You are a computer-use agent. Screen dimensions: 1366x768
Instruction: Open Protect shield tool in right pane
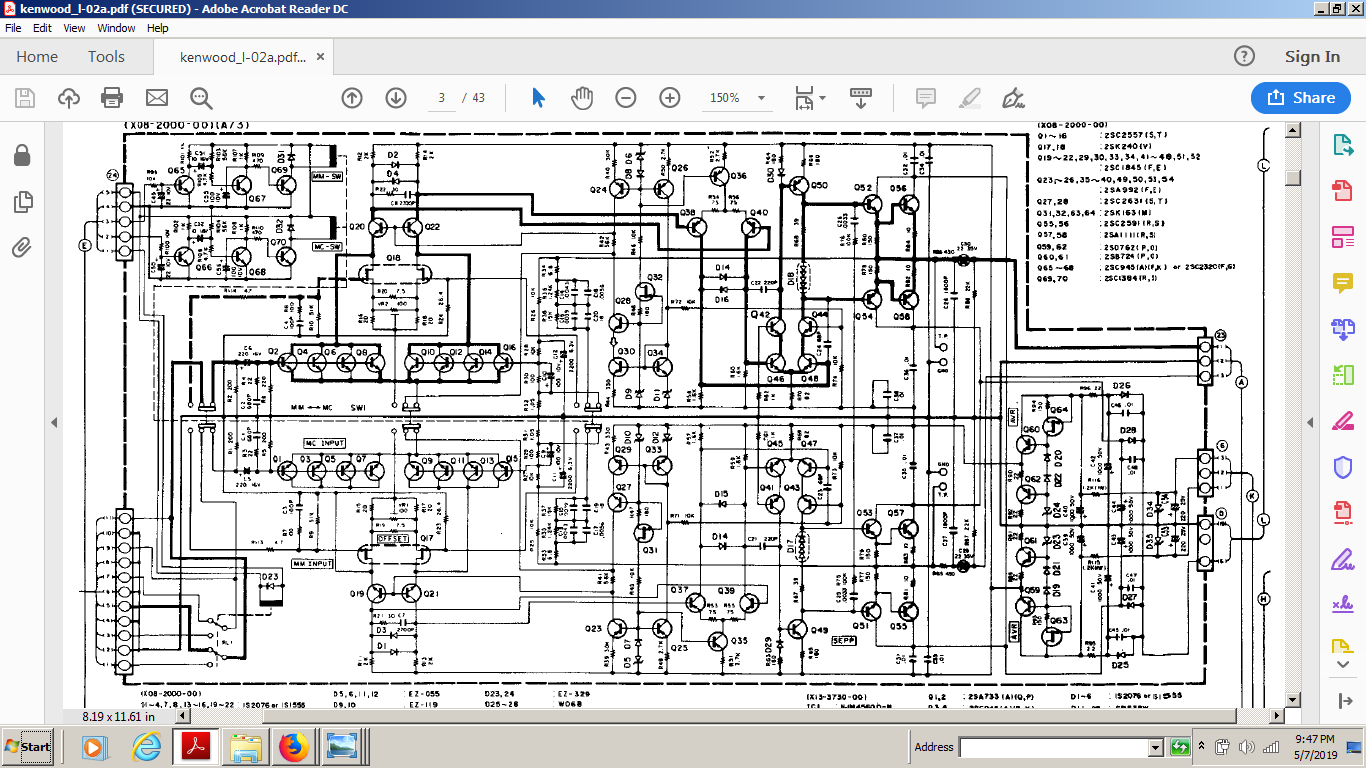coord(1342,467)
